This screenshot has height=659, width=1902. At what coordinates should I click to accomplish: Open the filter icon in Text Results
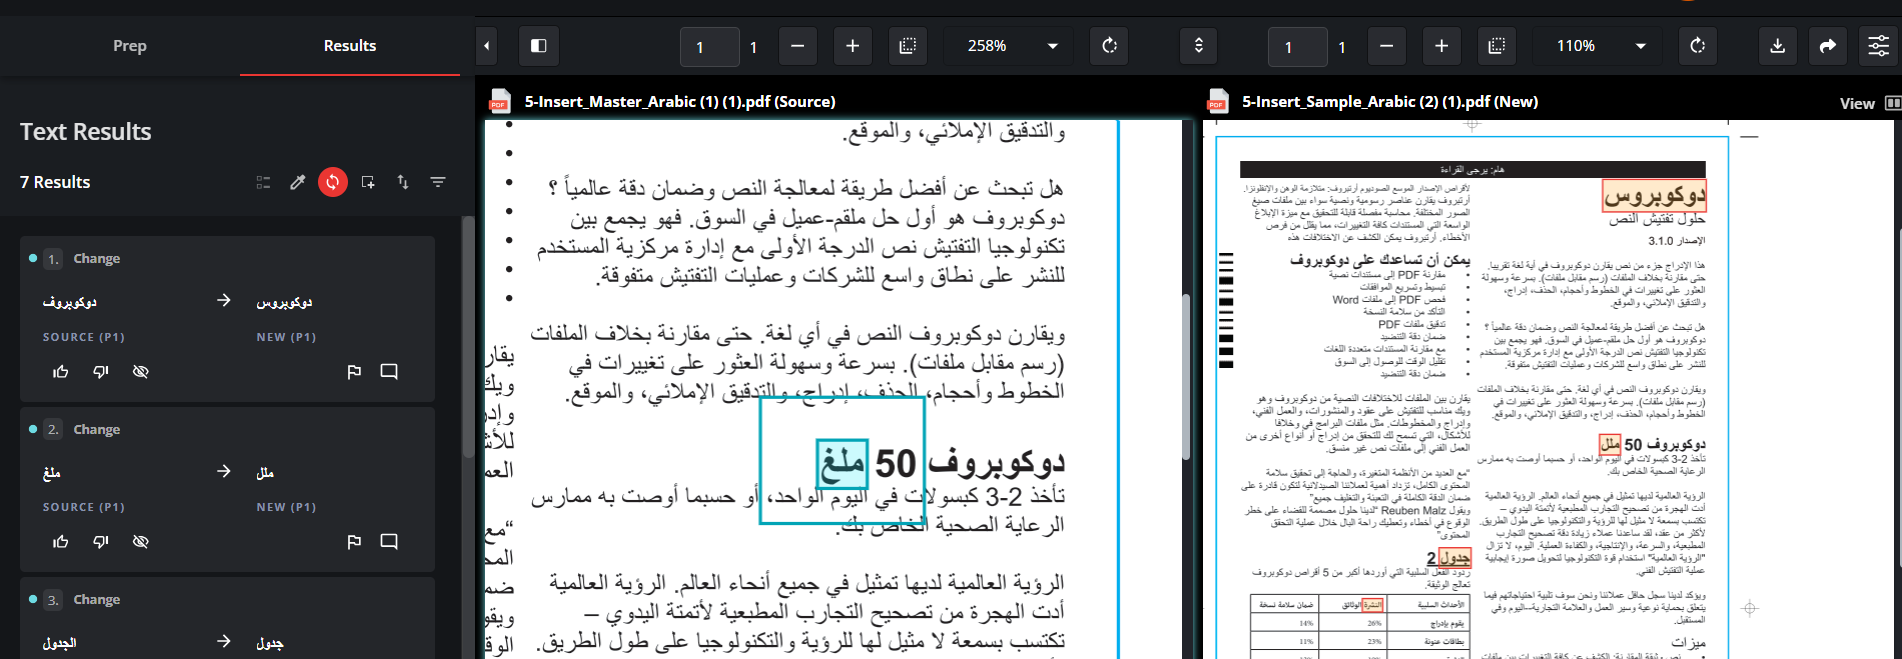click(x=438, y=182)
